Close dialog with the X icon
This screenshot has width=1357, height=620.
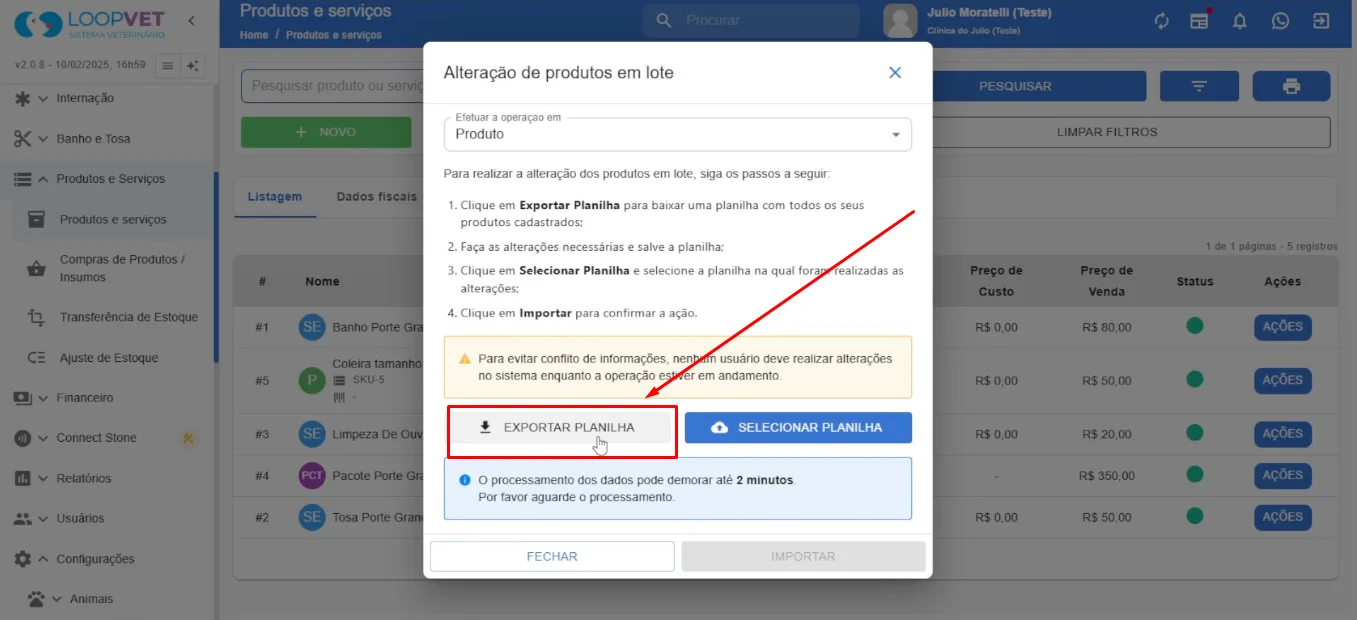pyautogui.click(x=895, y=72)
